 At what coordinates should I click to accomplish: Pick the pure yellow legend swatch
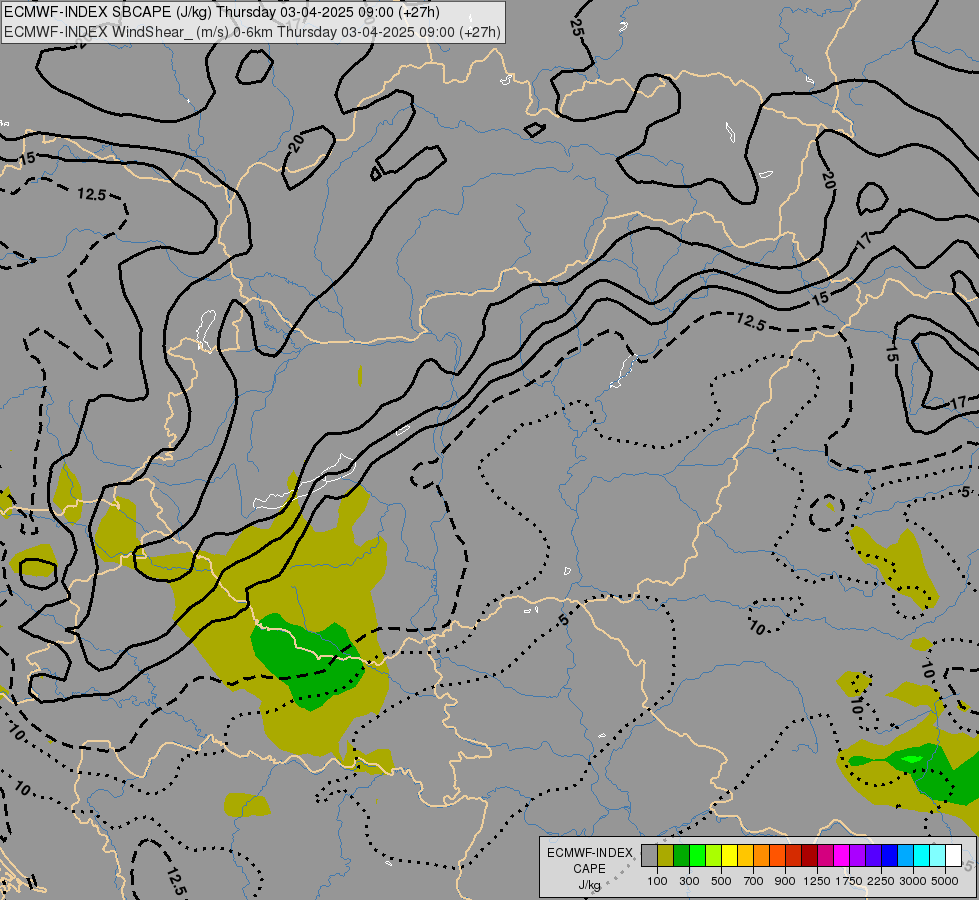729,855
